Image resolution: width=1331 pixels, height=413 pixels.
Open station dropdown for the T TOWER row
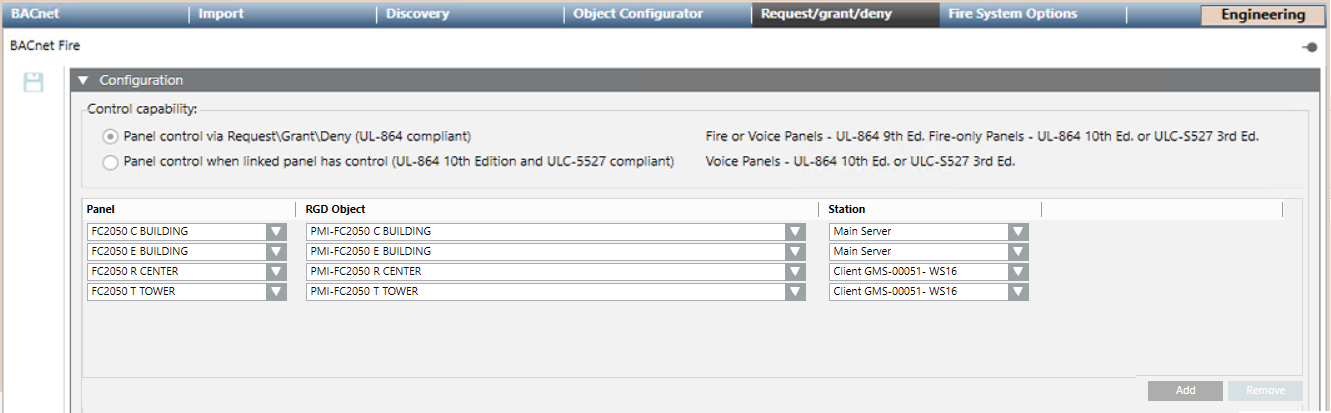point(1018,292)
